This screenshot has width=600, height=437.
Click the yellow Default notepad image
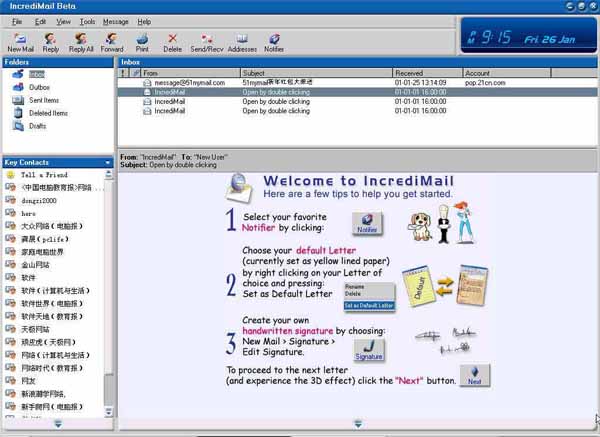[x=418, y=287]
